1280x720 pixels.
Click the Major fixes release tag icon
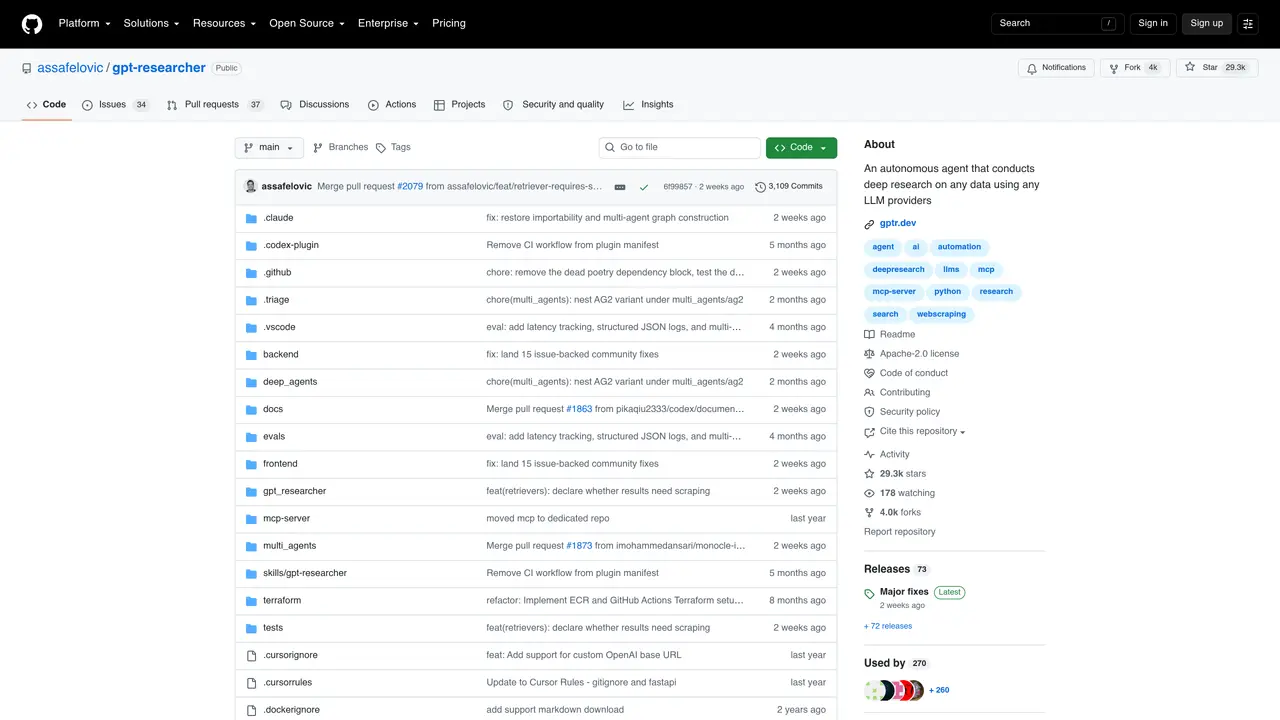point(870,594)
